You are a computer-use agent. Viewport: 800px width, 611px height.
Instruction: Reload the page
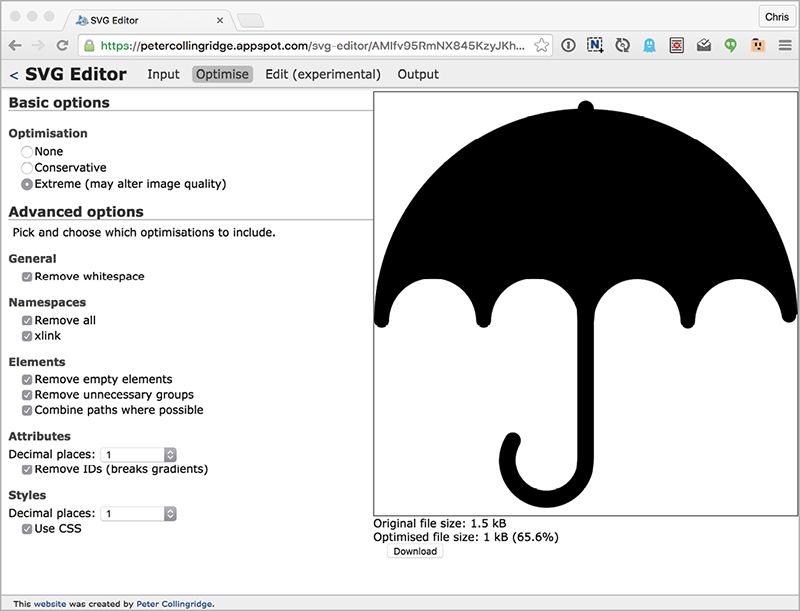click(x=62, y=45)
